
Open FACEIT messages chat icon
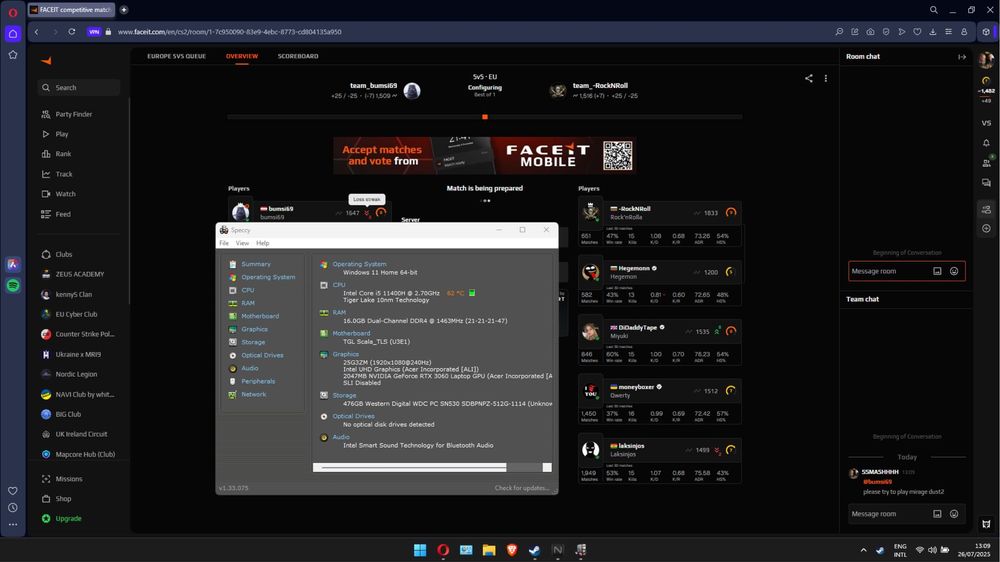987,183
